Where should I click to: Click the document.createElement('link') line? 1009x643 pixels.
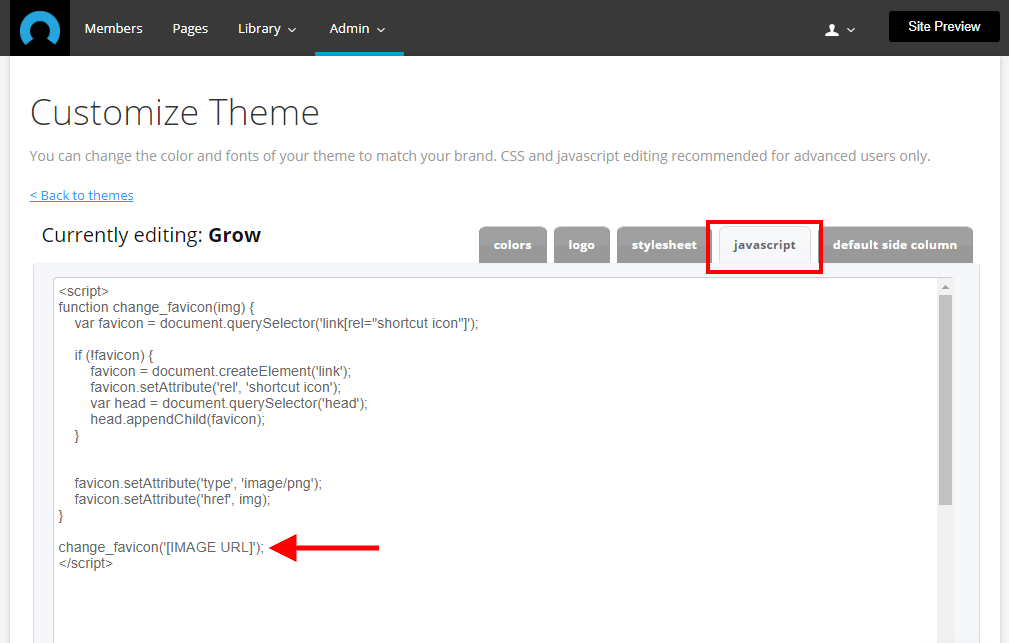click(220, 371)
